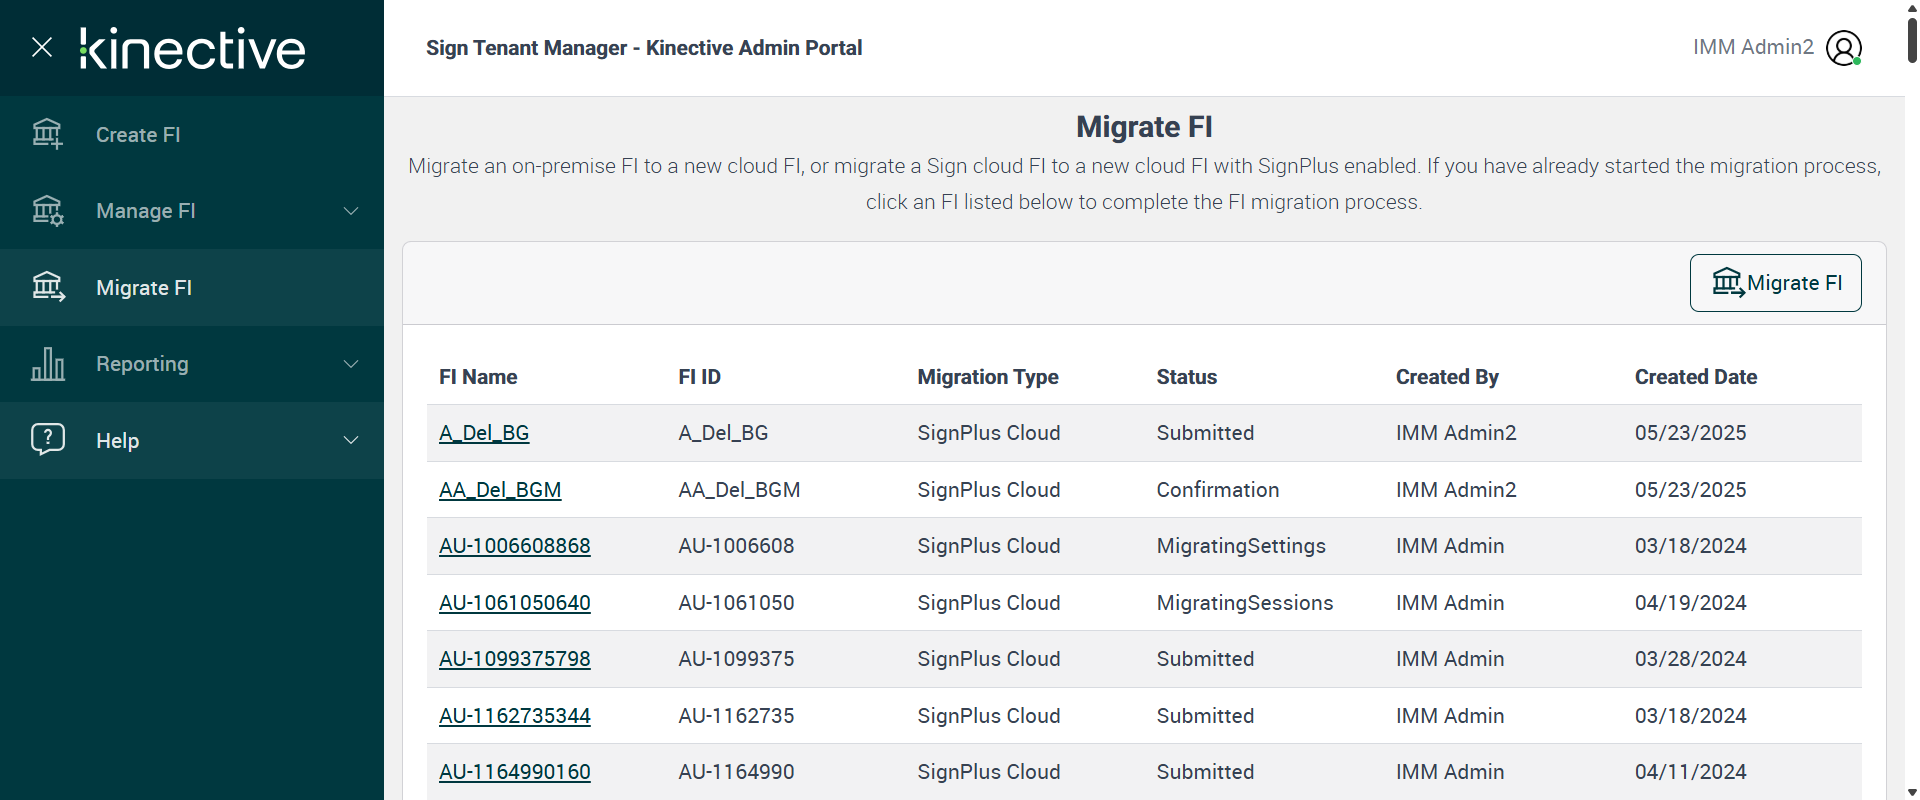Screen dimensions: 1920x800
Task: Click the Reporting bar chart icon
Action: click(47, 364)
